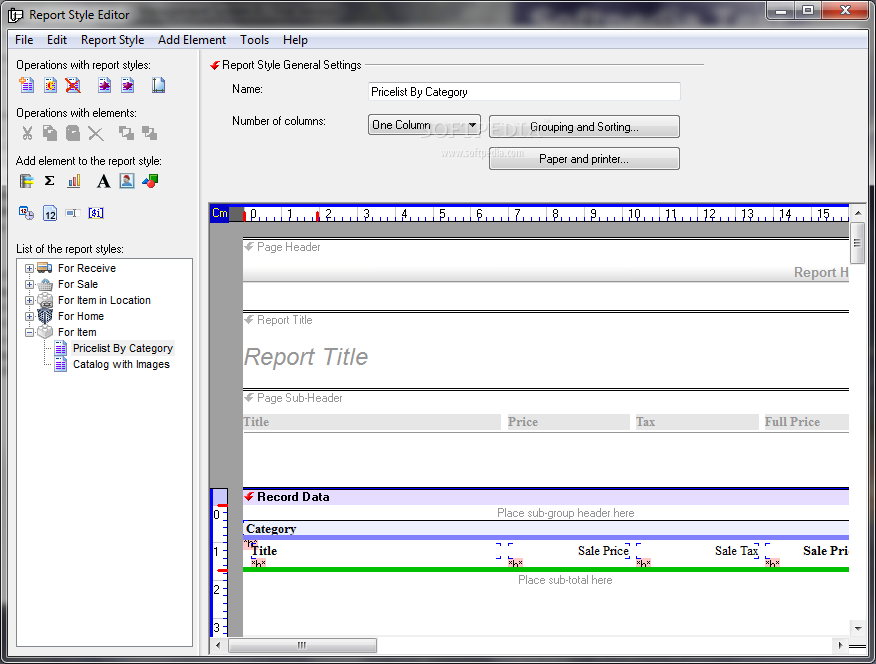Open the Tools menu
Viewport: 876px width, 664px height.
254,40
